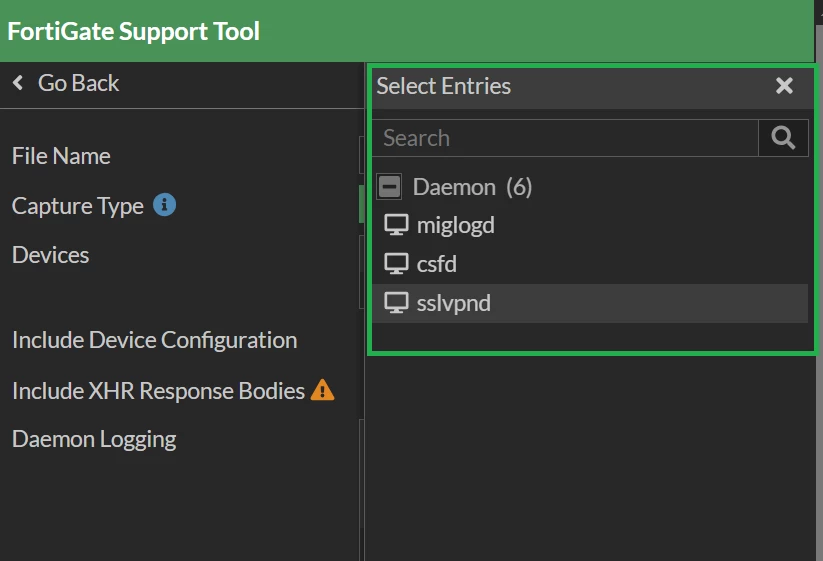823x561 pixels.
Task: Click the File Name label
Action: (x=61, y=156)
